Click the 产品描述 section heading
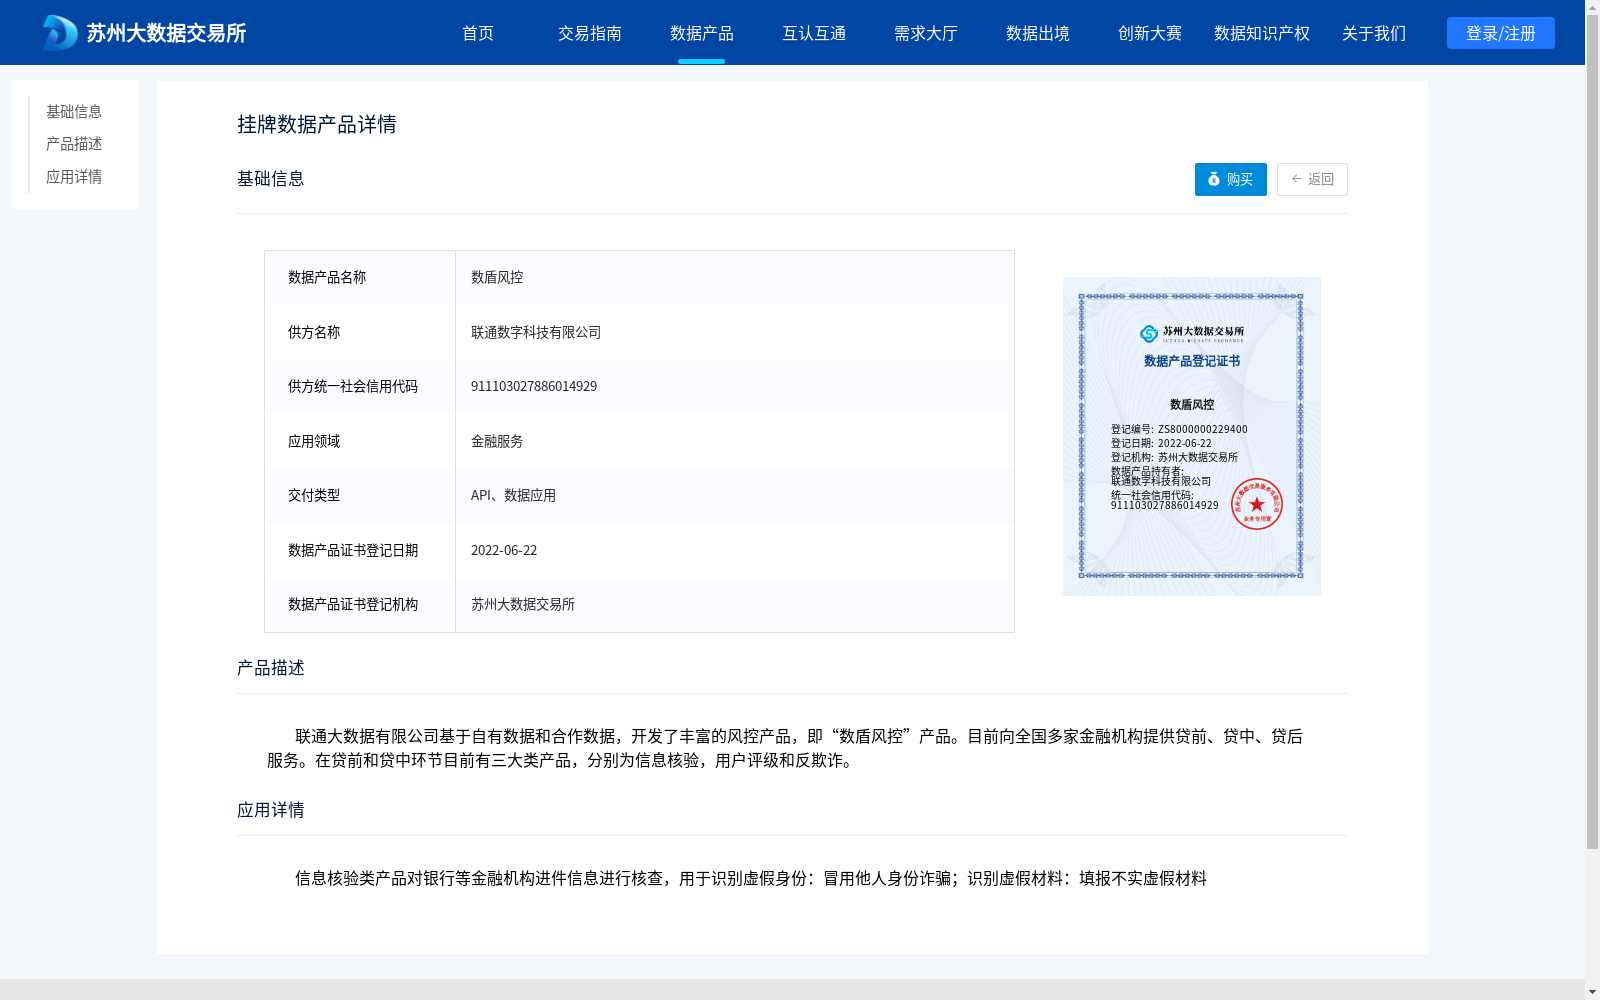The image size is (1600, 1000). pyautogui.click(x=270, y=668)
